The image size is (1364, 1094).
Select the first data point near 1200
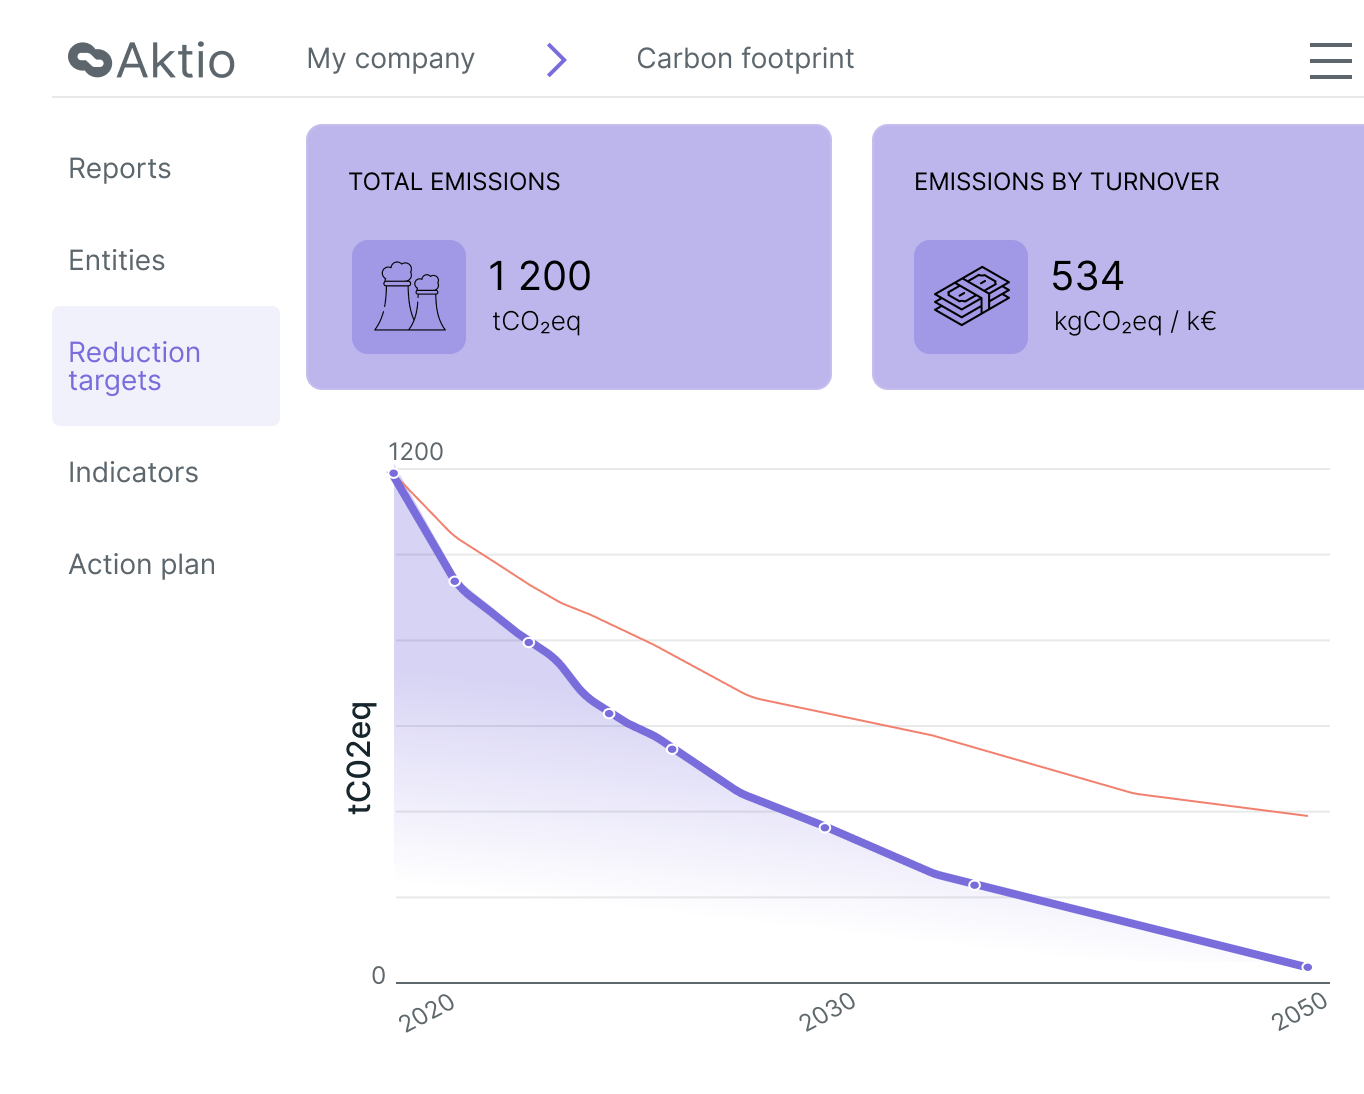pyautogui.click(x=394, y=472)
